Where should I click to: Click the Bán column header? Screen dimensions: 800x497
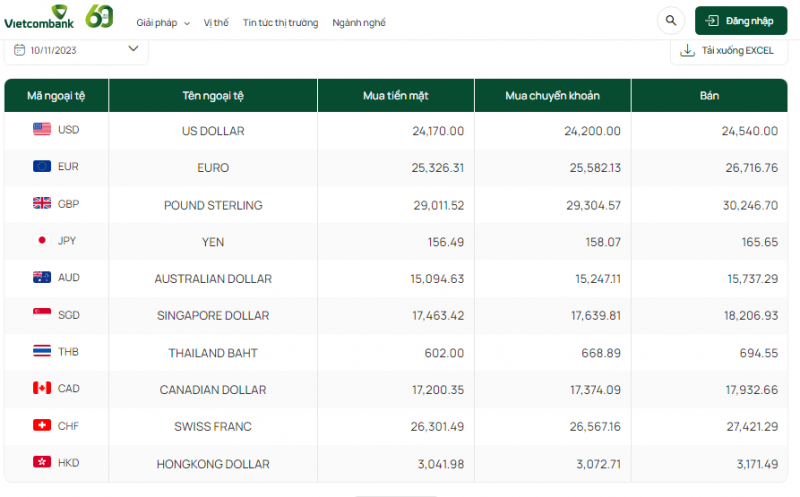pos(710,96)
